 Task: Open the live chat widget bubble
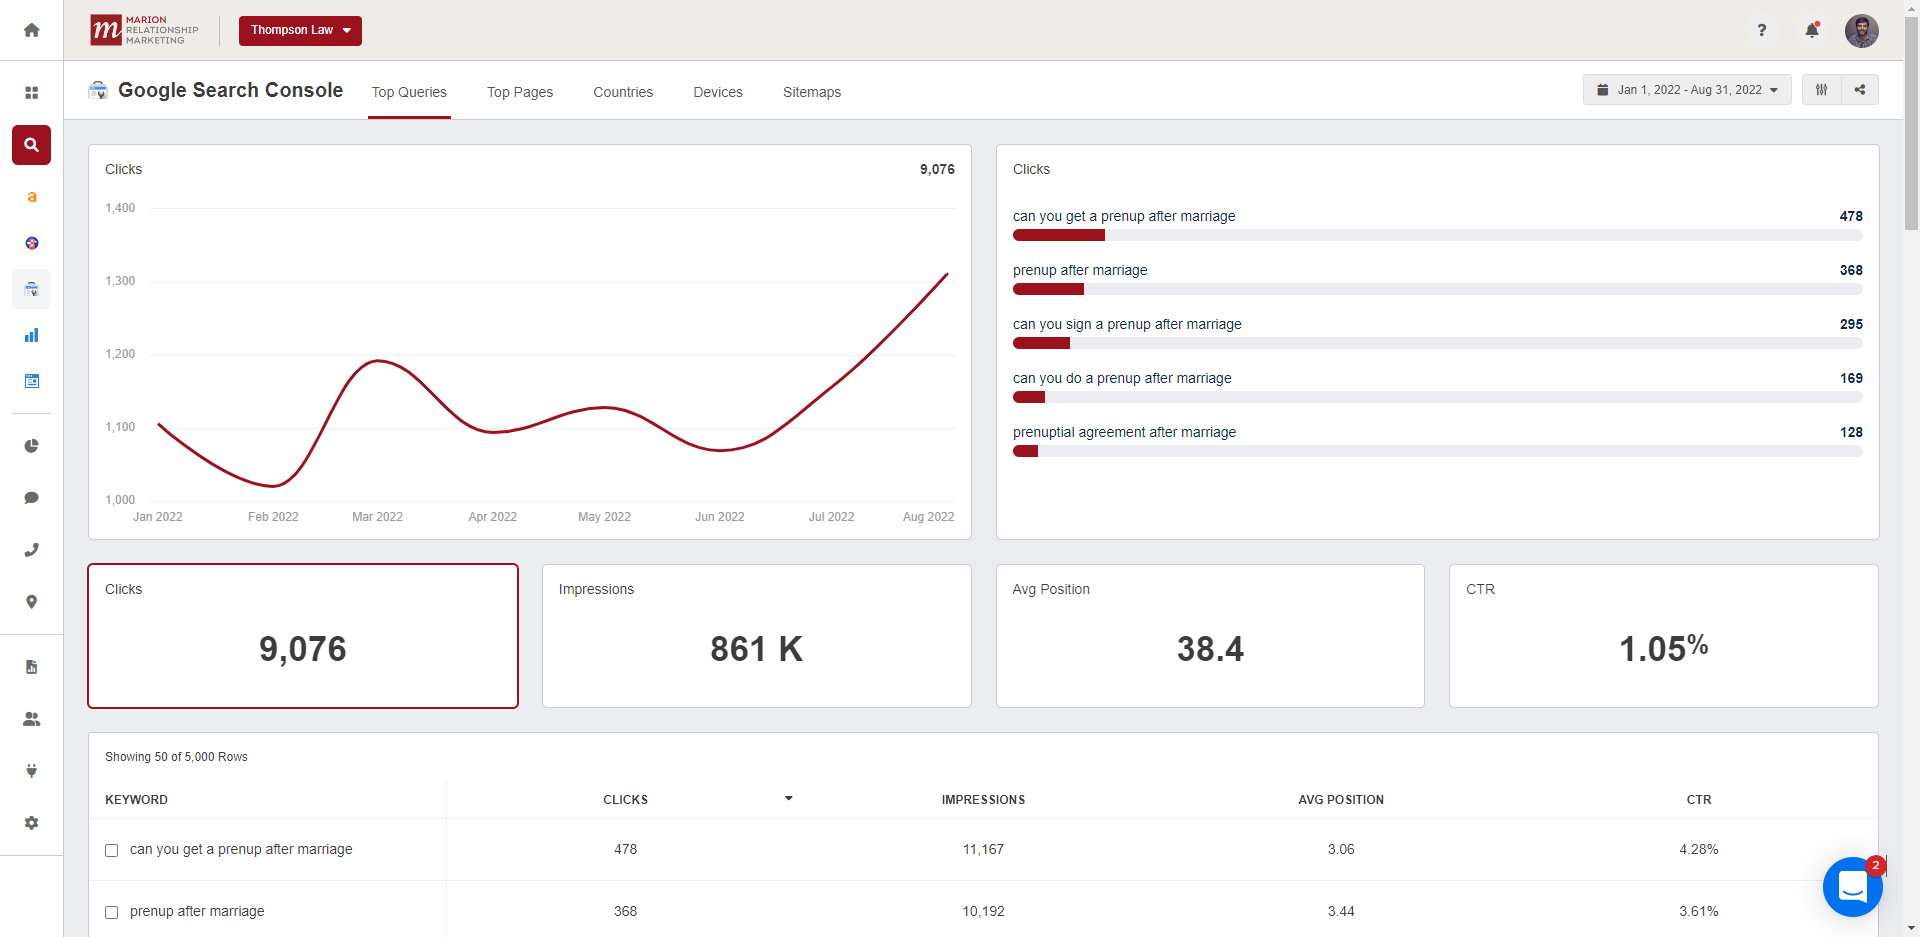point(1852,886)
